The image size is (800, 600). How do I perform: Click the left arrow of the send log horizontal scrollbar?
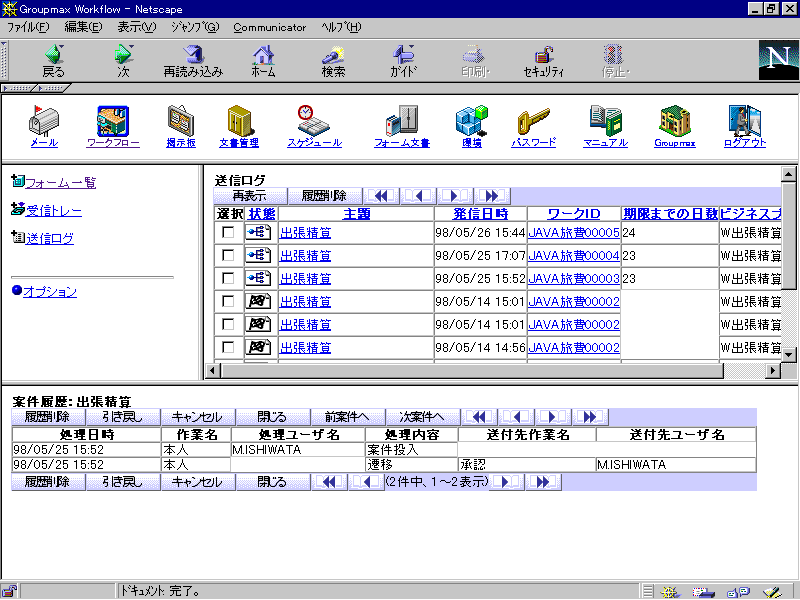point(213,370)
